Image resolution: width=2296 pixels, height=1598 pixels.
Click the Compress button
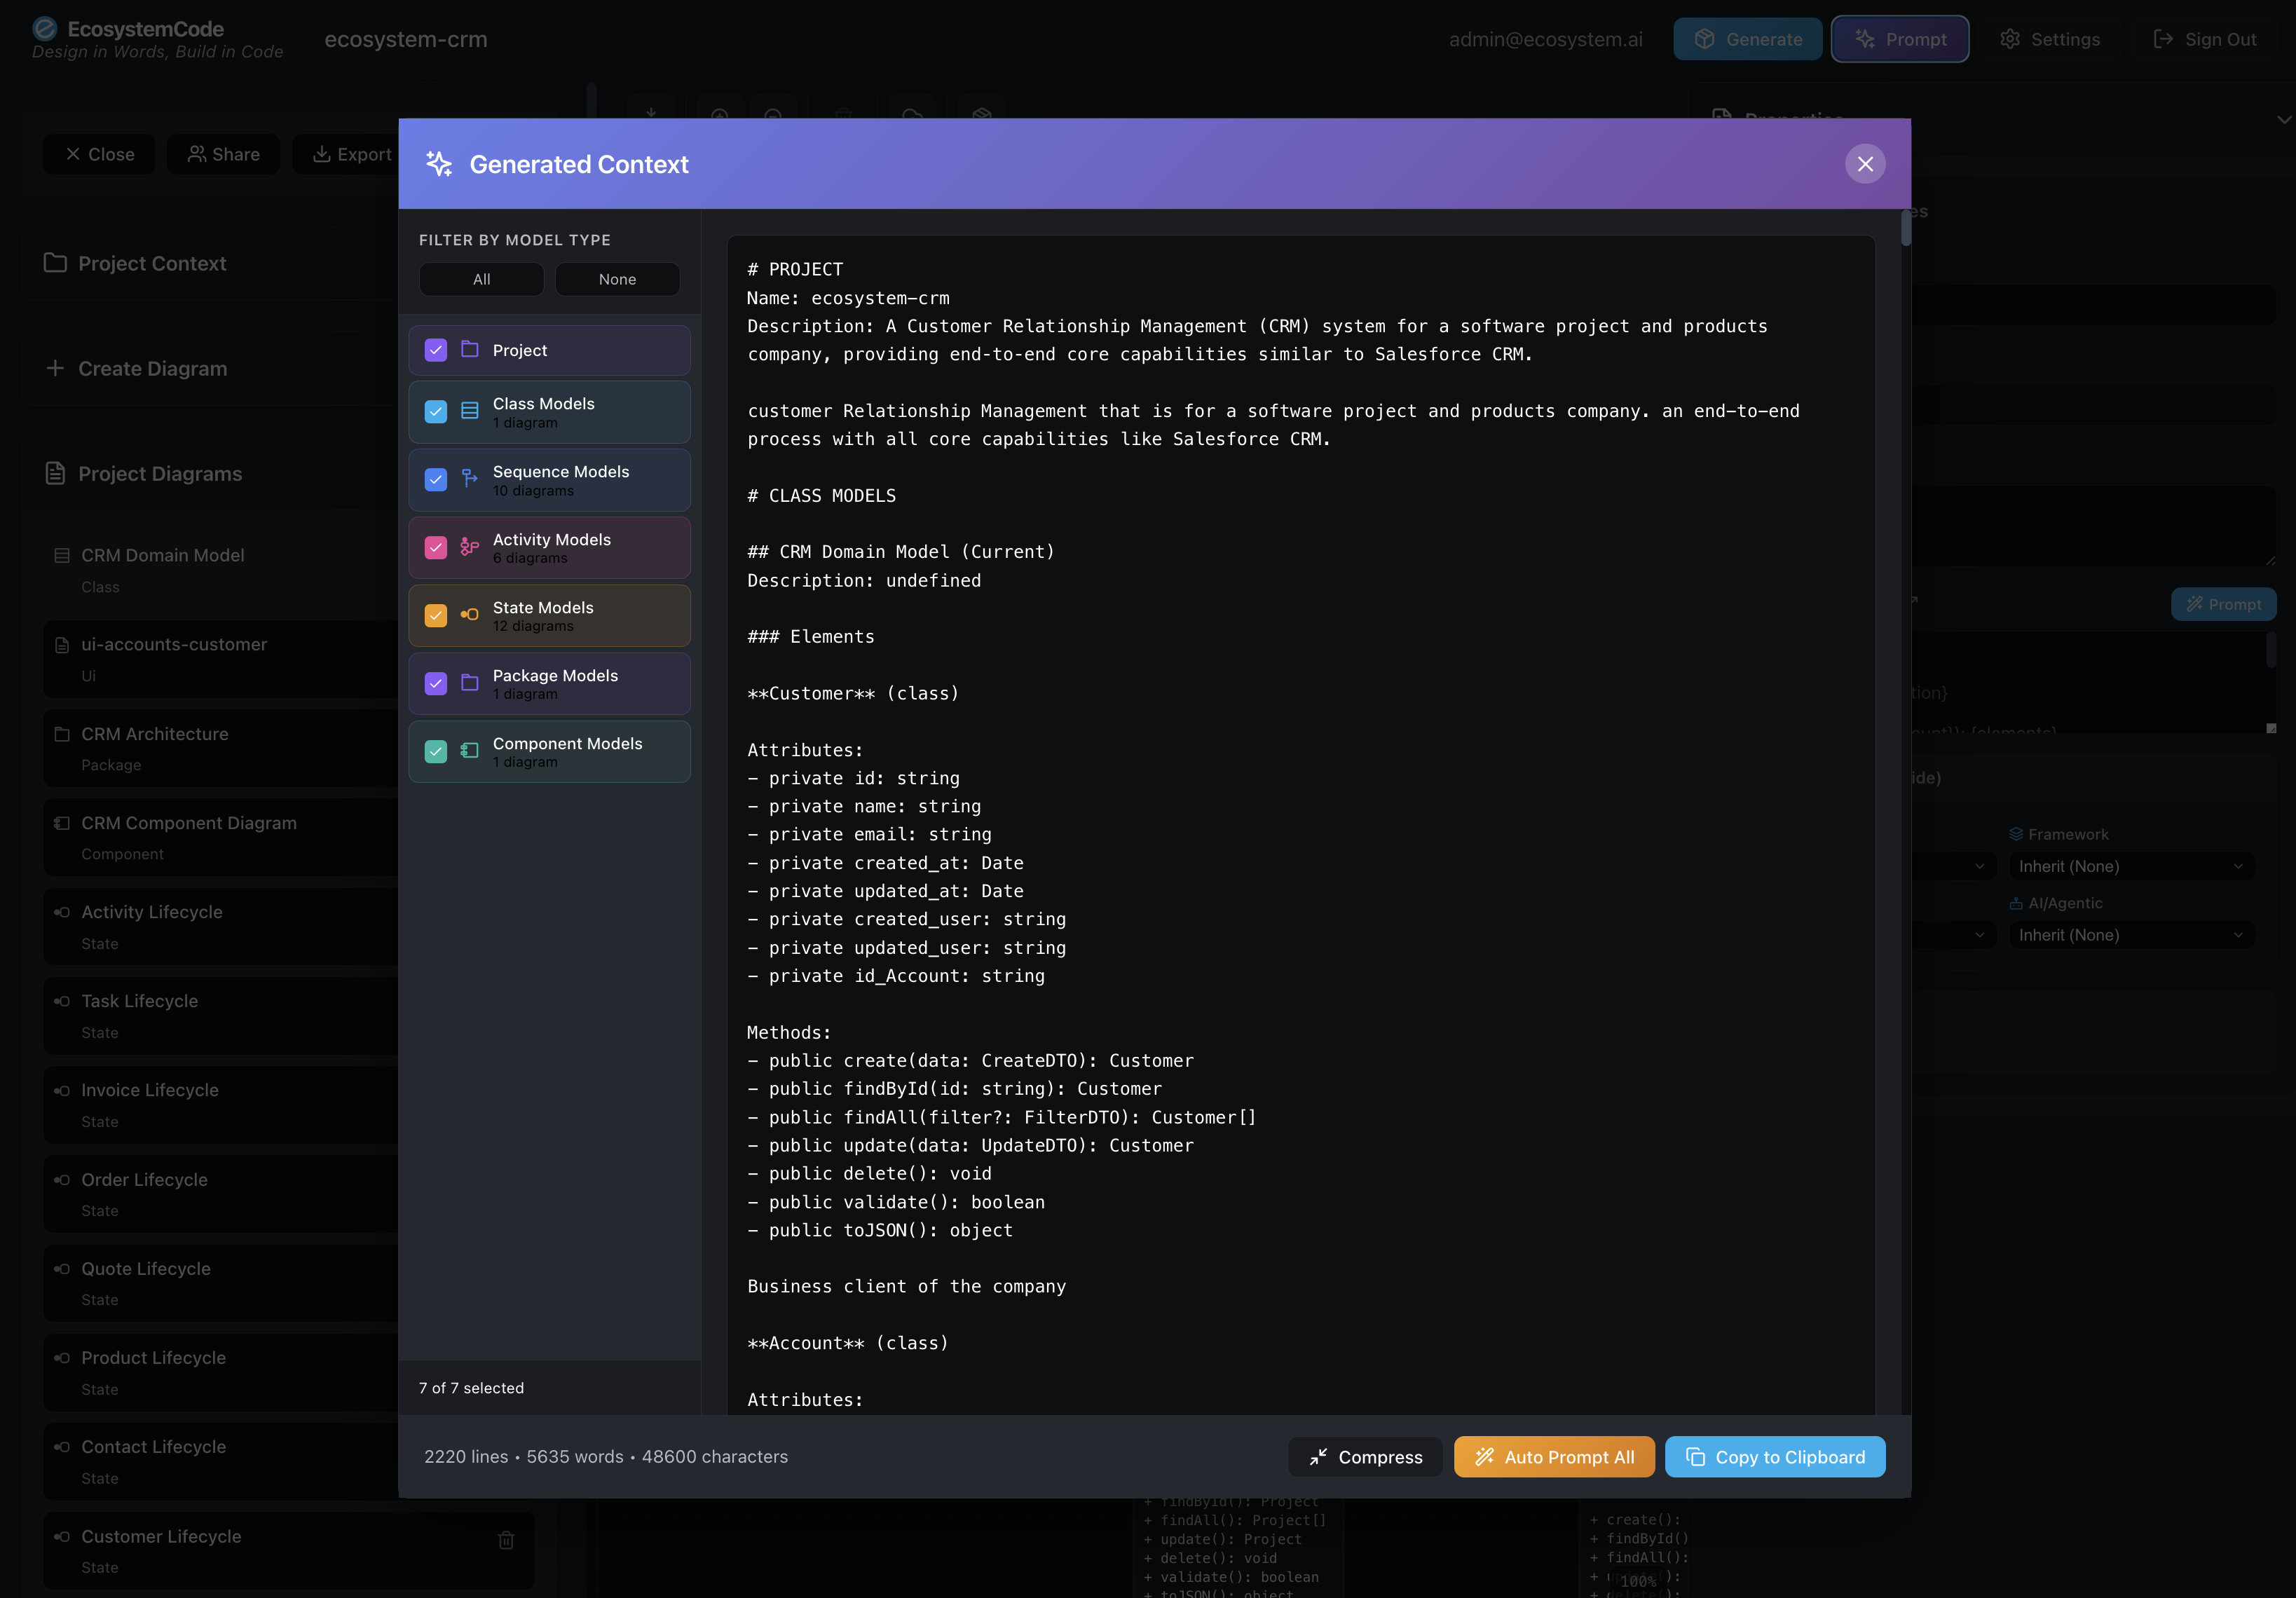tap(1365, 1457)
